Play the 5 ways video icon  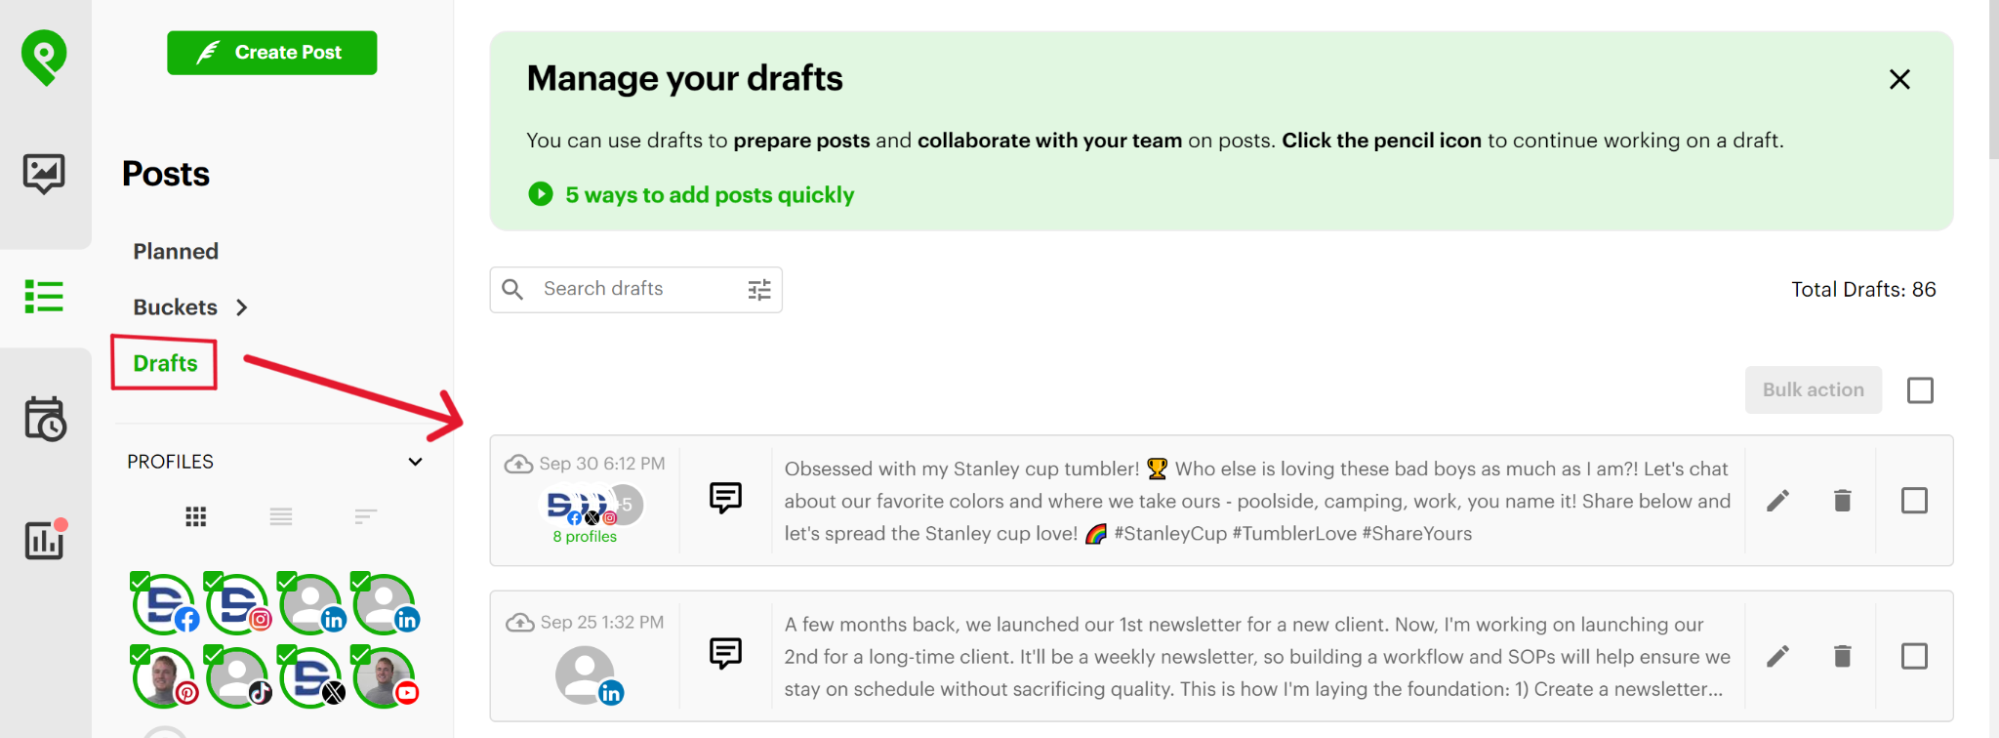540,194
